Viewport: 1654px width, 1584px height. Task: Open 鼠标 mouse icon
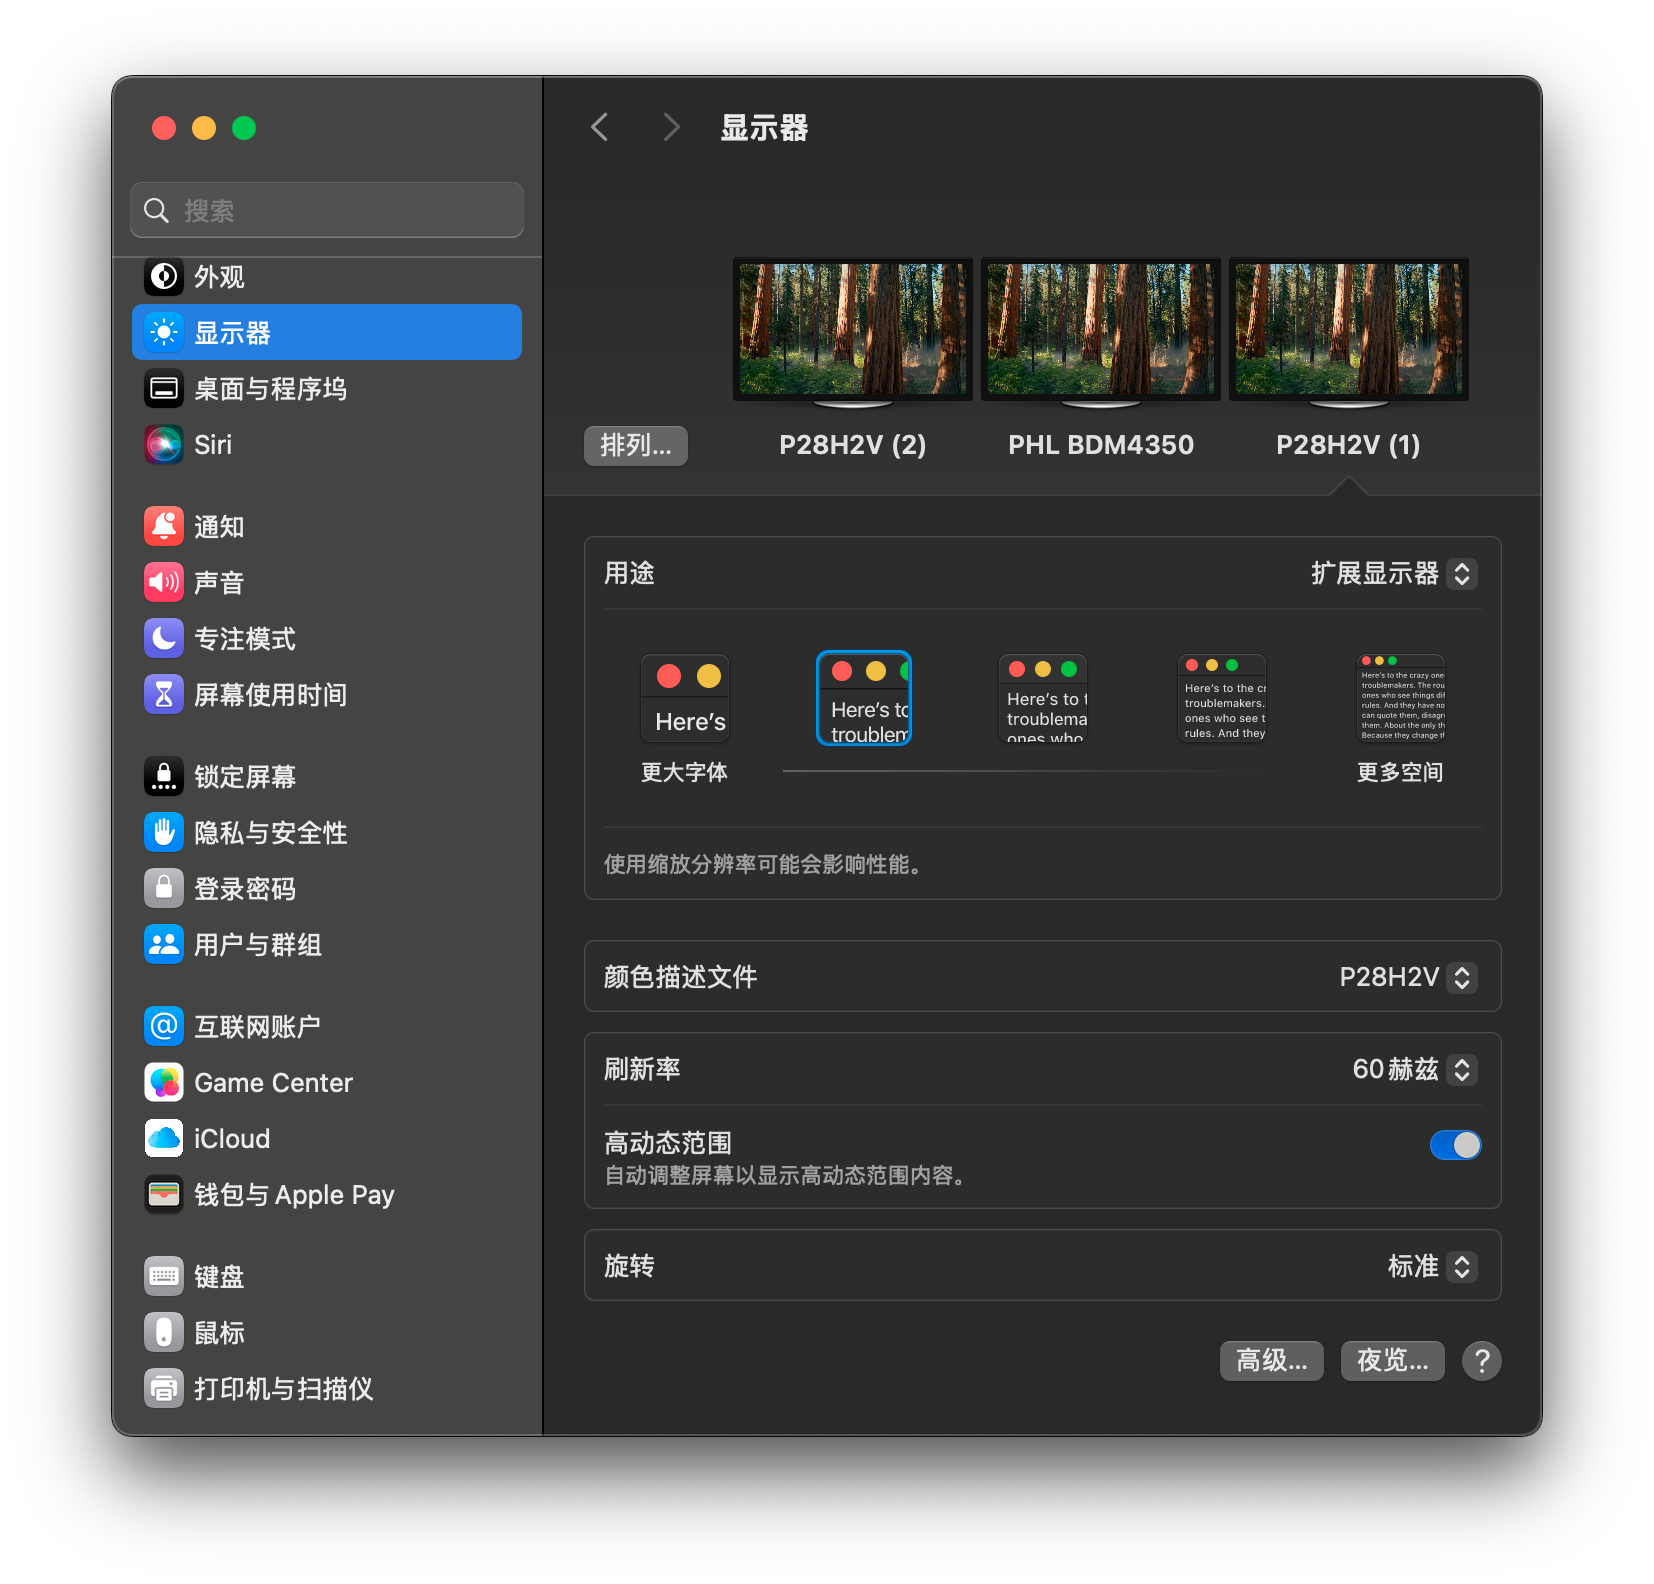pyautogui.click(x=164, y=1332)
